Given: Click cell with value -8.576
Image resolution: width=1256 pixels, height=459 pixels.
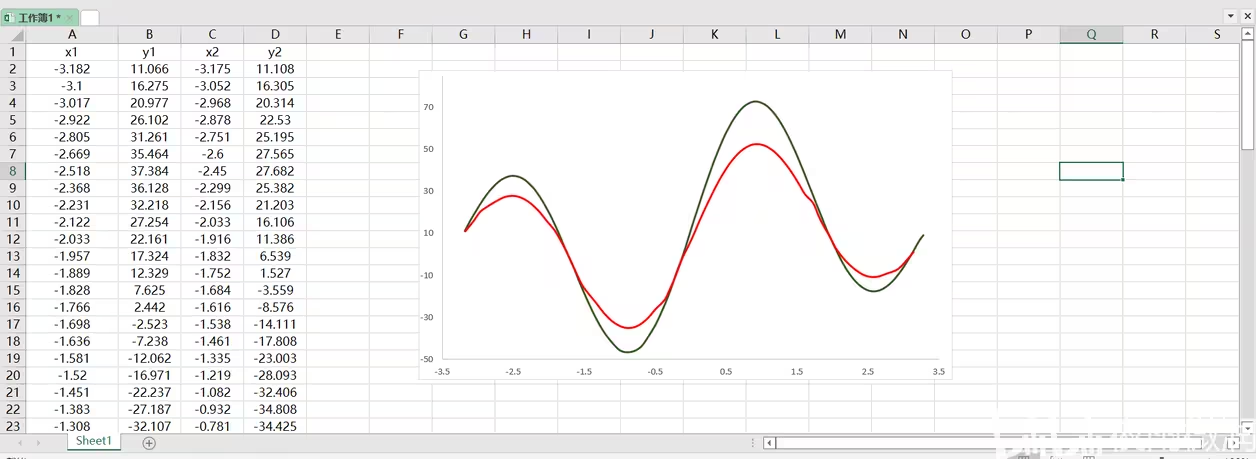Looking at the screenshot, I should point(275,307).
